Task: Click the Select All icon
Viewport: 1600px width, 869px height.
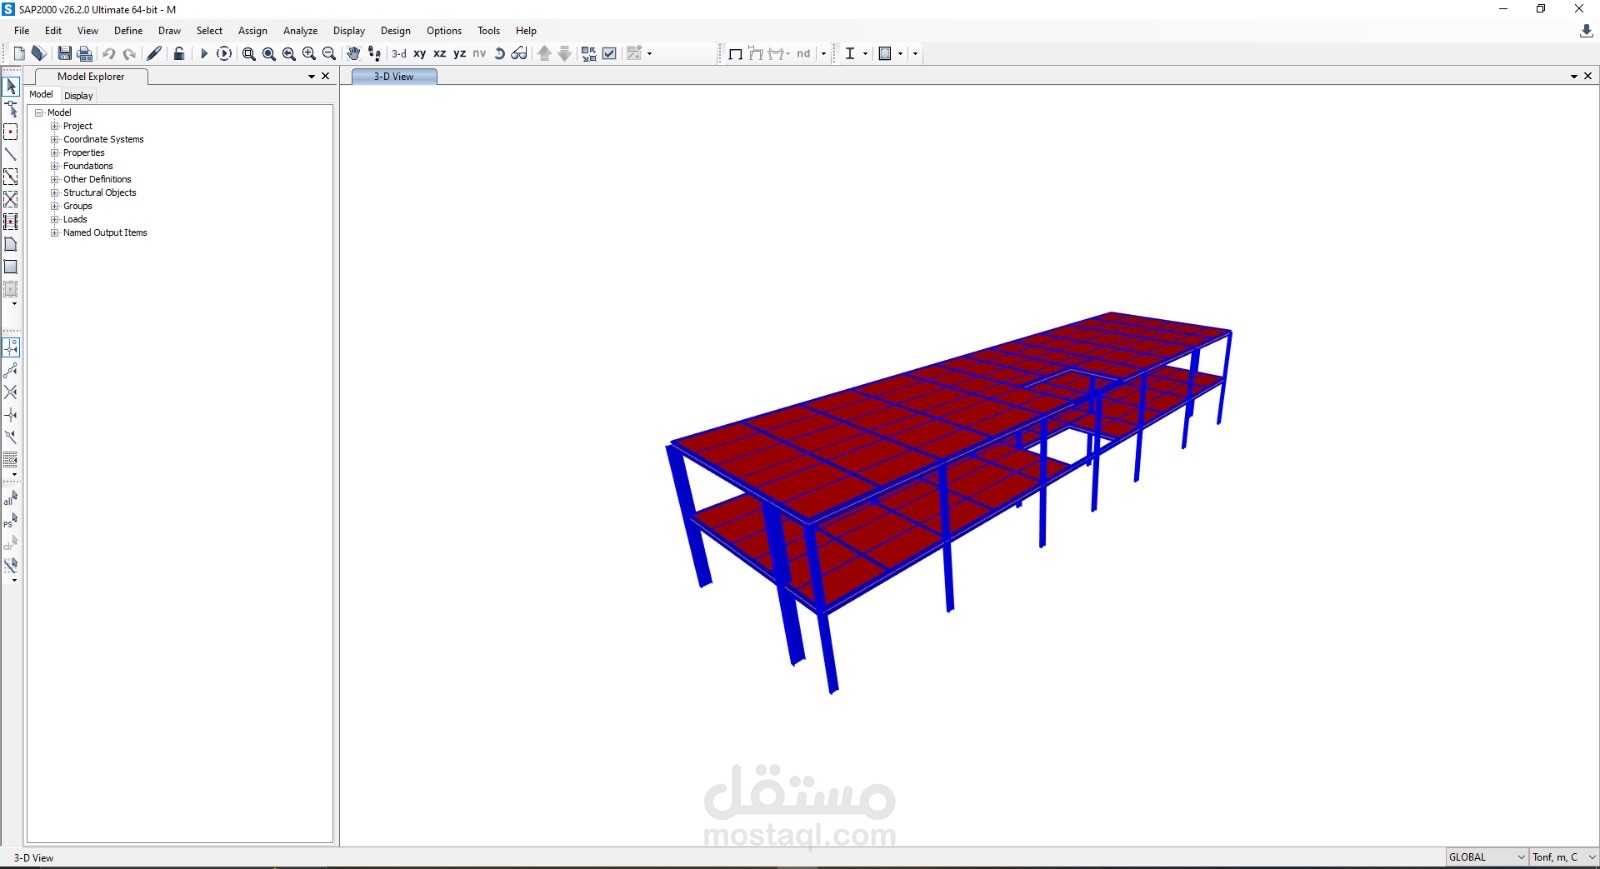Action: point(11,498)
